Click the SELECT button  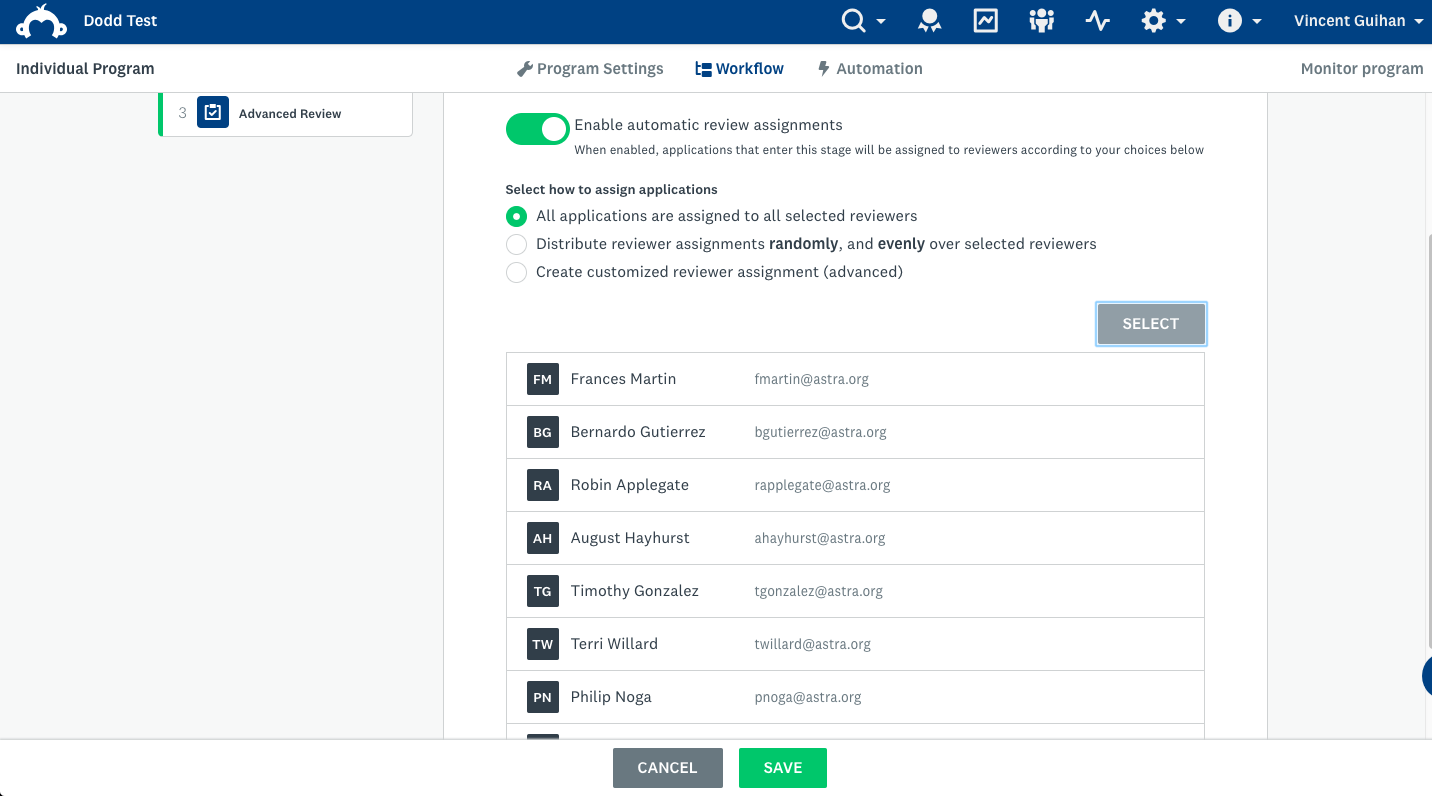(1151, 324)
